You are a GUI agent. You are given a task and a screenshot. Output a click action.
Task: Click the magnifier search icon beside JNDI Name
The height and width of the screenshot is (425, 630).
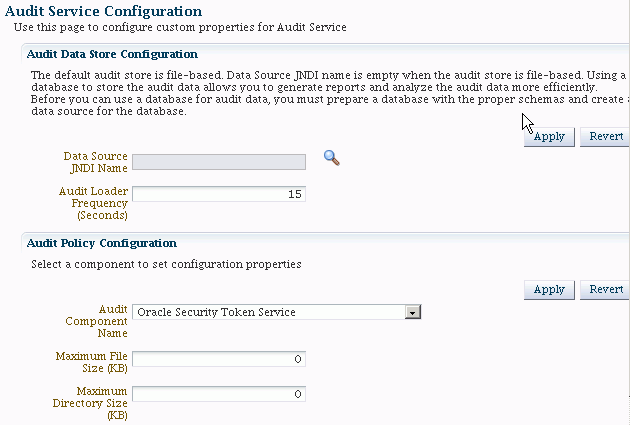332,157
